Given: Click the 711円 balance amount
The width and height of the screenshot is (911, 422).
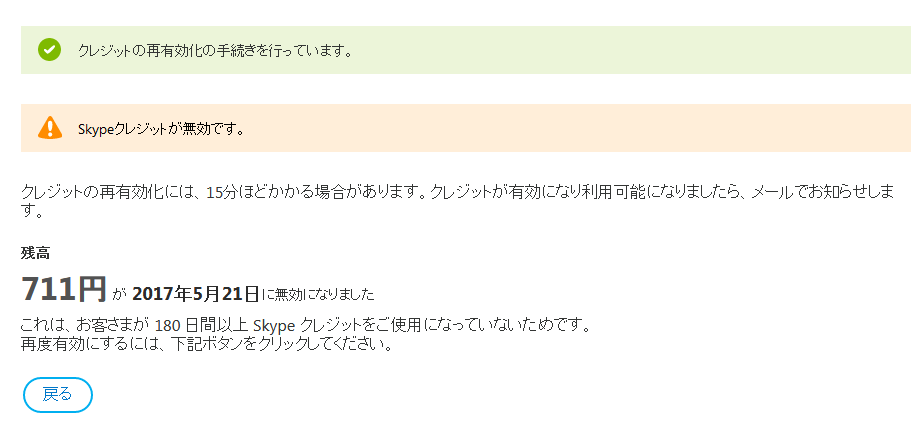Looking at the screenshot, I should [x=64, y=289].
